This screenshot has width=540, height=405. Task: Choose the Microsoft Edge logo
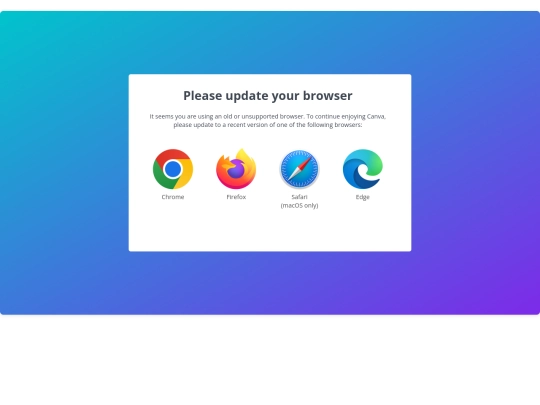363,169
